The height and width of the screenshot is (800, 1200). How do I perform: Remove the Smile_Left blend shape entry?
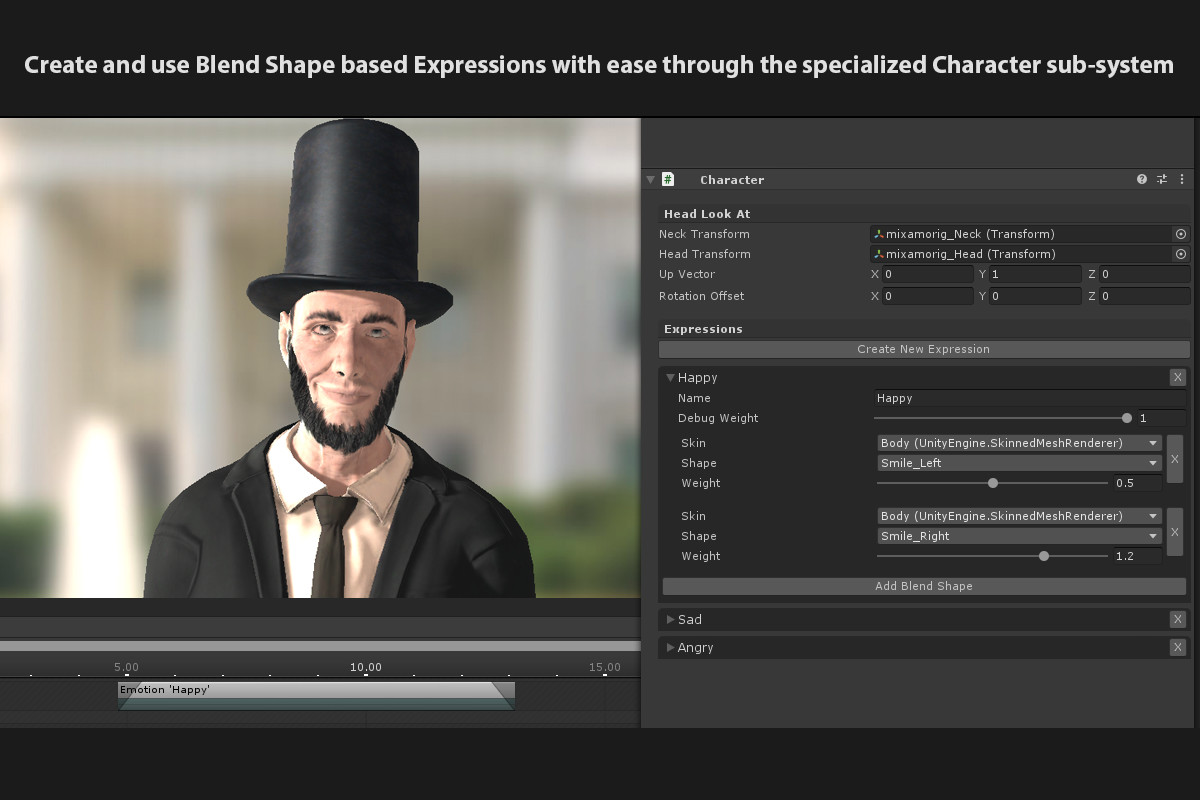(1175, 459)
